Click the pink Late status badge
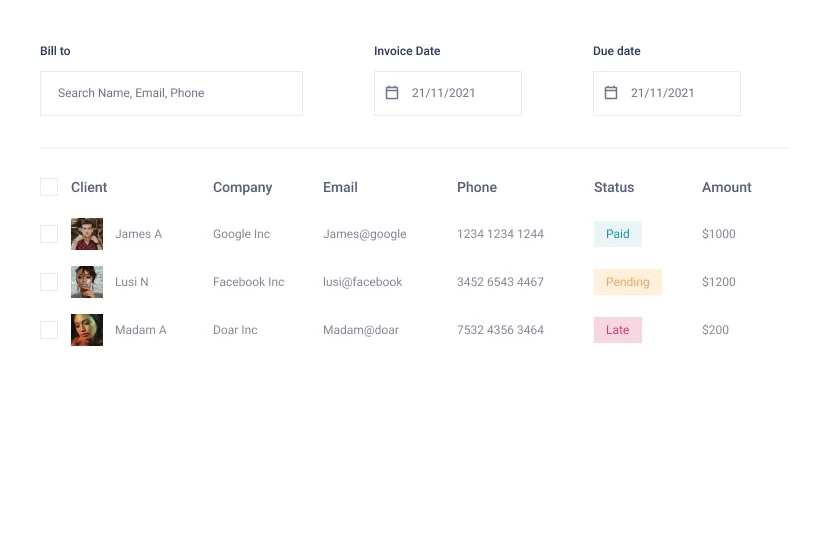Viewport: 830px width, 538px height. 617,330
